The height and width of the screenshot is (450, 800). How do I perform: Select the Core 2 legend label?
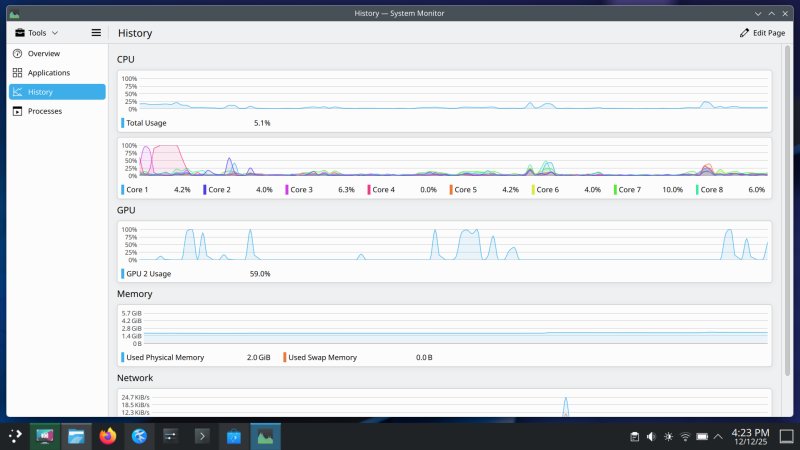(x=217, y=190)
